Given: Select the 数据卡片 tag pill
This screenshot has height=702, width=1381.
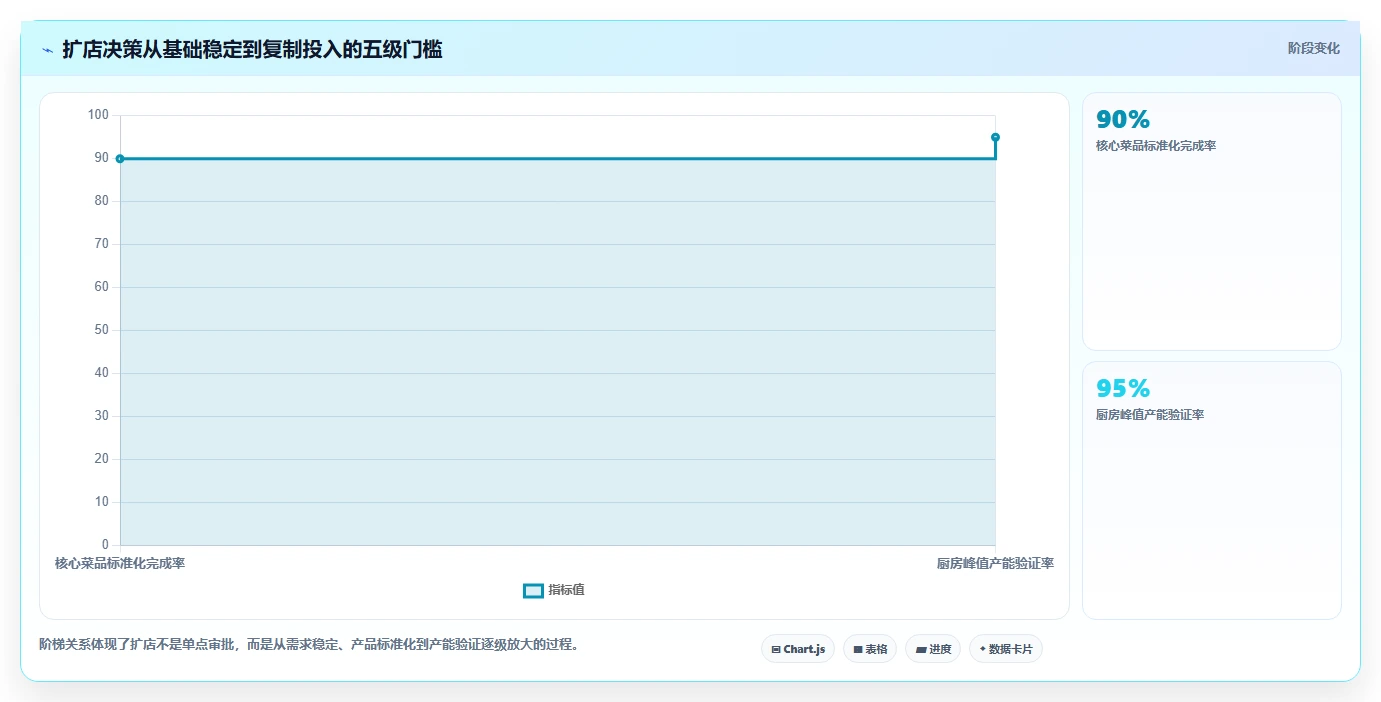Looking at the screenshot, I should 1005,649.
